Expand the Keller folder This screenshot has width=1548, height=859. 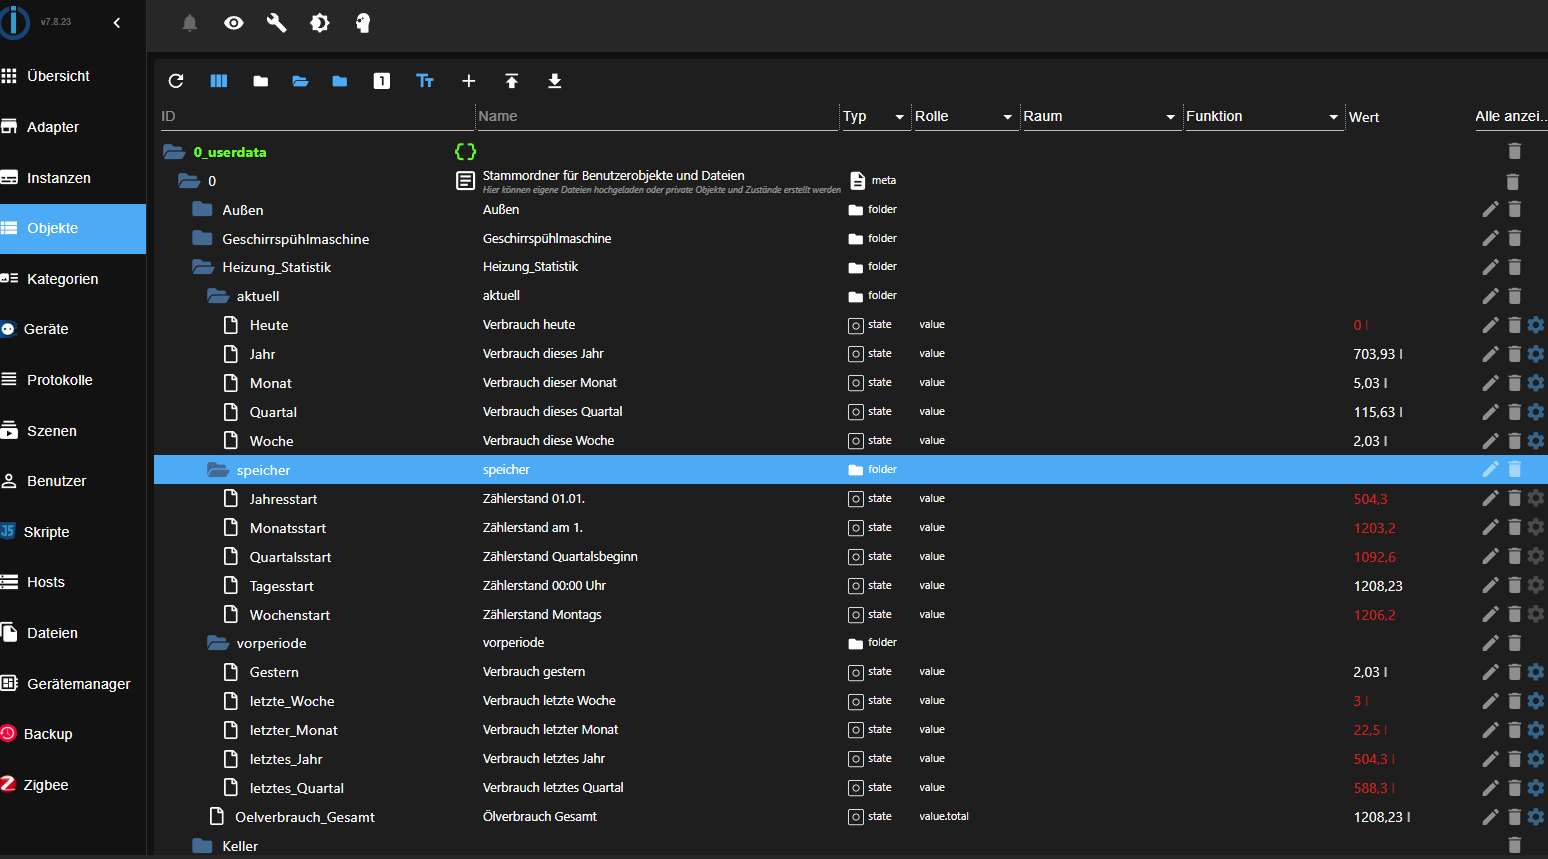(x=202, y=846)
